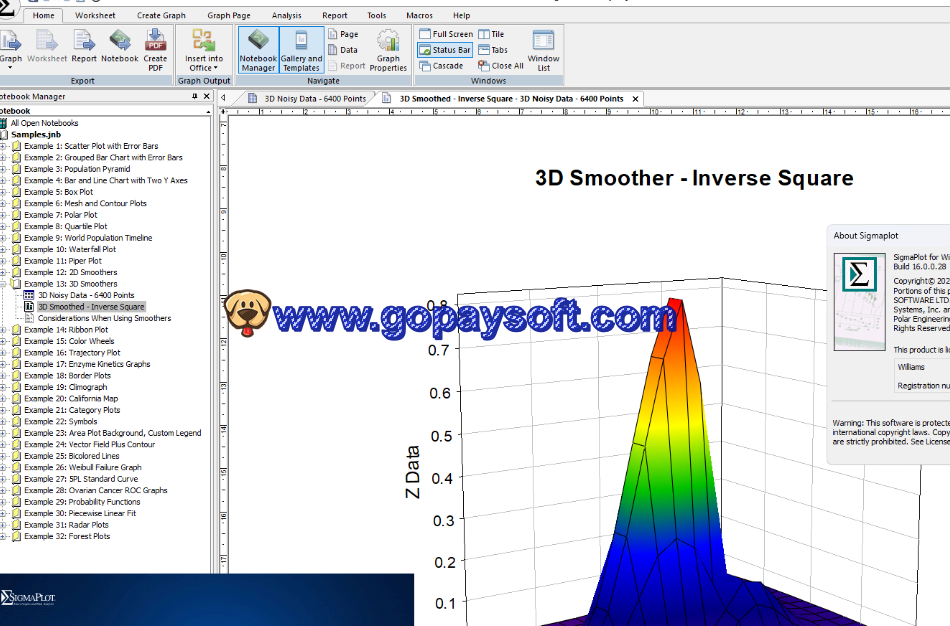Close the Notebook Manager panel
The height and width of the screenshot is (626, 950).
207,96
